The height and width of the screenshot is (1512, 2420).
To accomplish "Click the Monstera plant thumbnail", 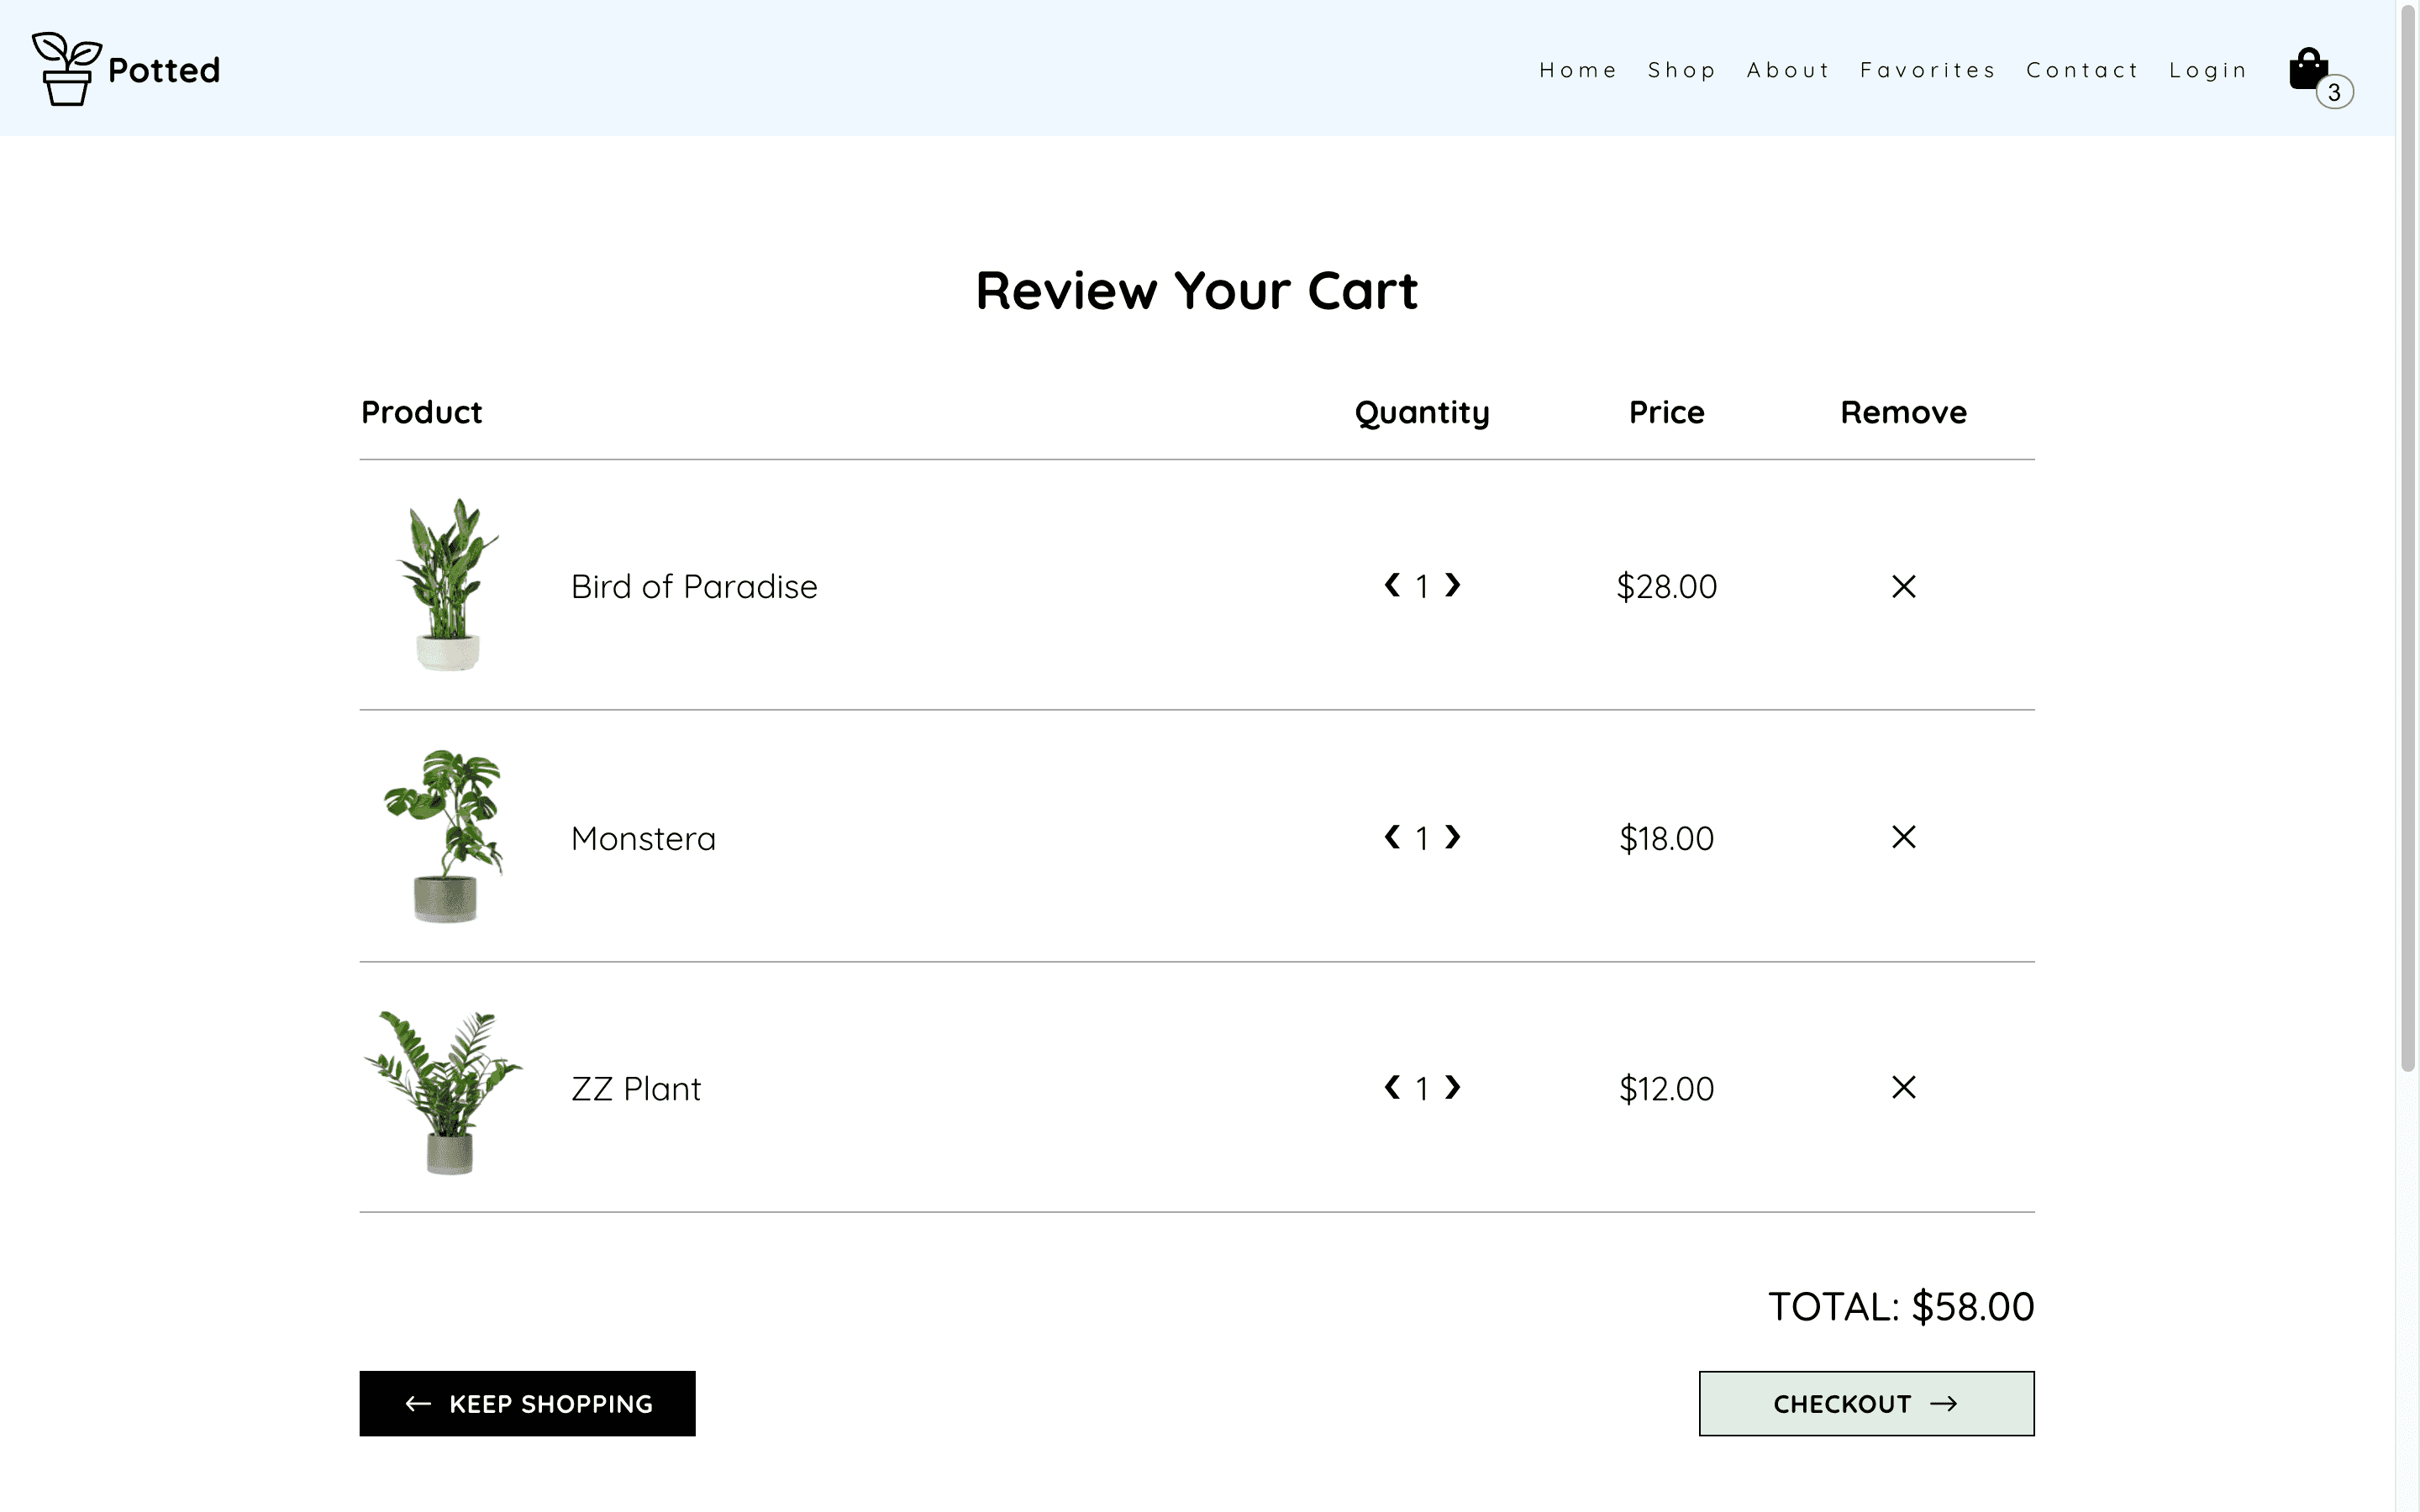I will 444,836.
